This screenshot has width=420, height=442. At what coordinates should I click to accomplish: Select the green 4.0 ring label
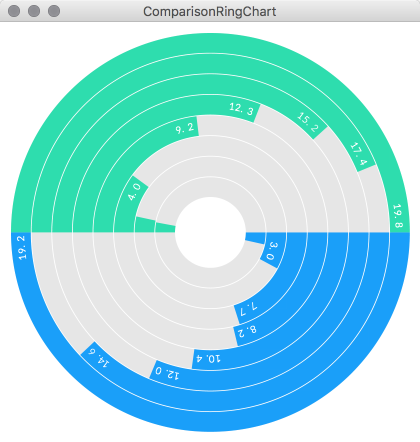point(135,192)
